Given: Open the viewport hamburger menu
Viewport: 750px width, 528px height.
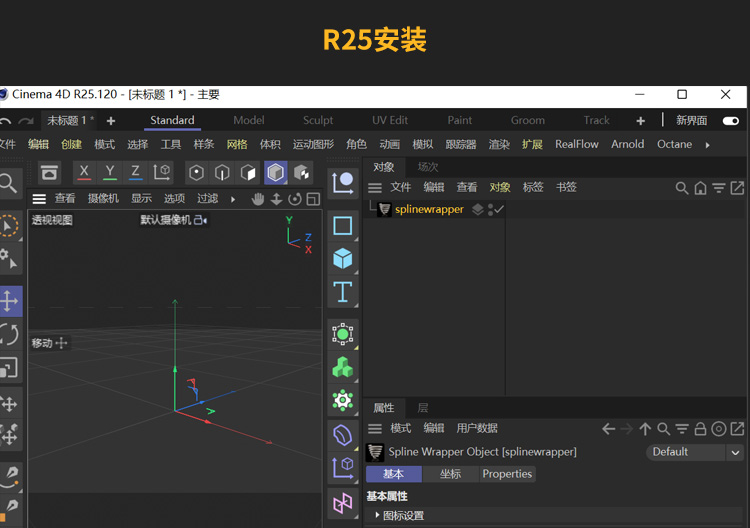Looking at the screenshot, I should pos(39,199).
